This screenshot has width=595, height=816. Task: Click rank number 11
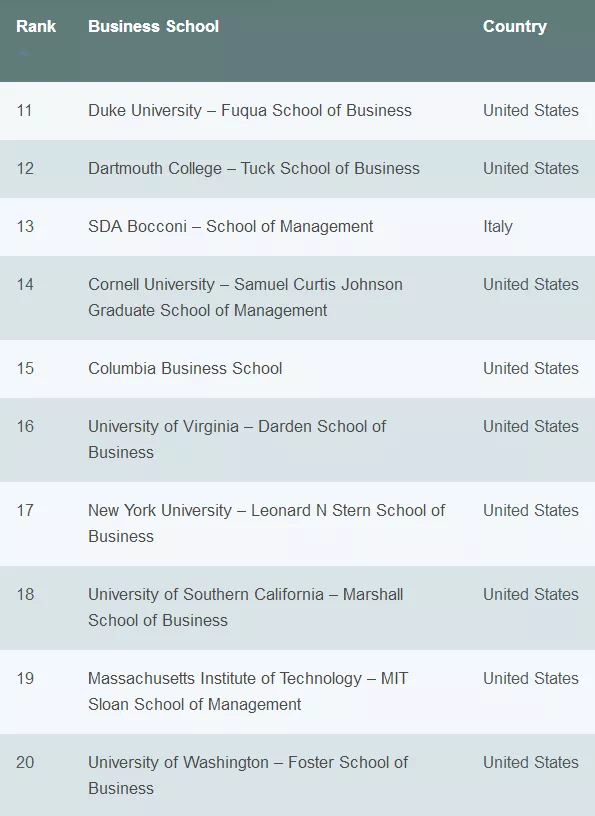[x=24, y=110]
